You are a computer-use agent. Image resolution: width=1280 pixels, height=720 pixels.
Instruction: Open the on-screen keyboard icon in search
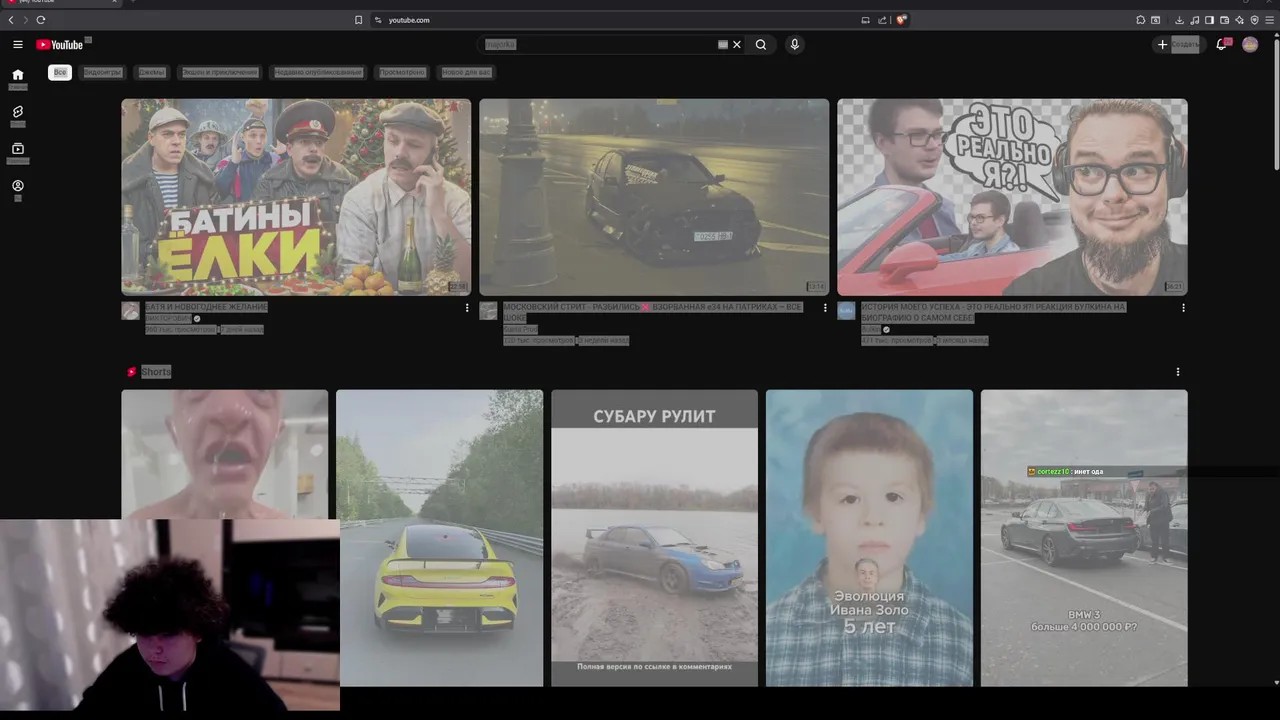722,44
